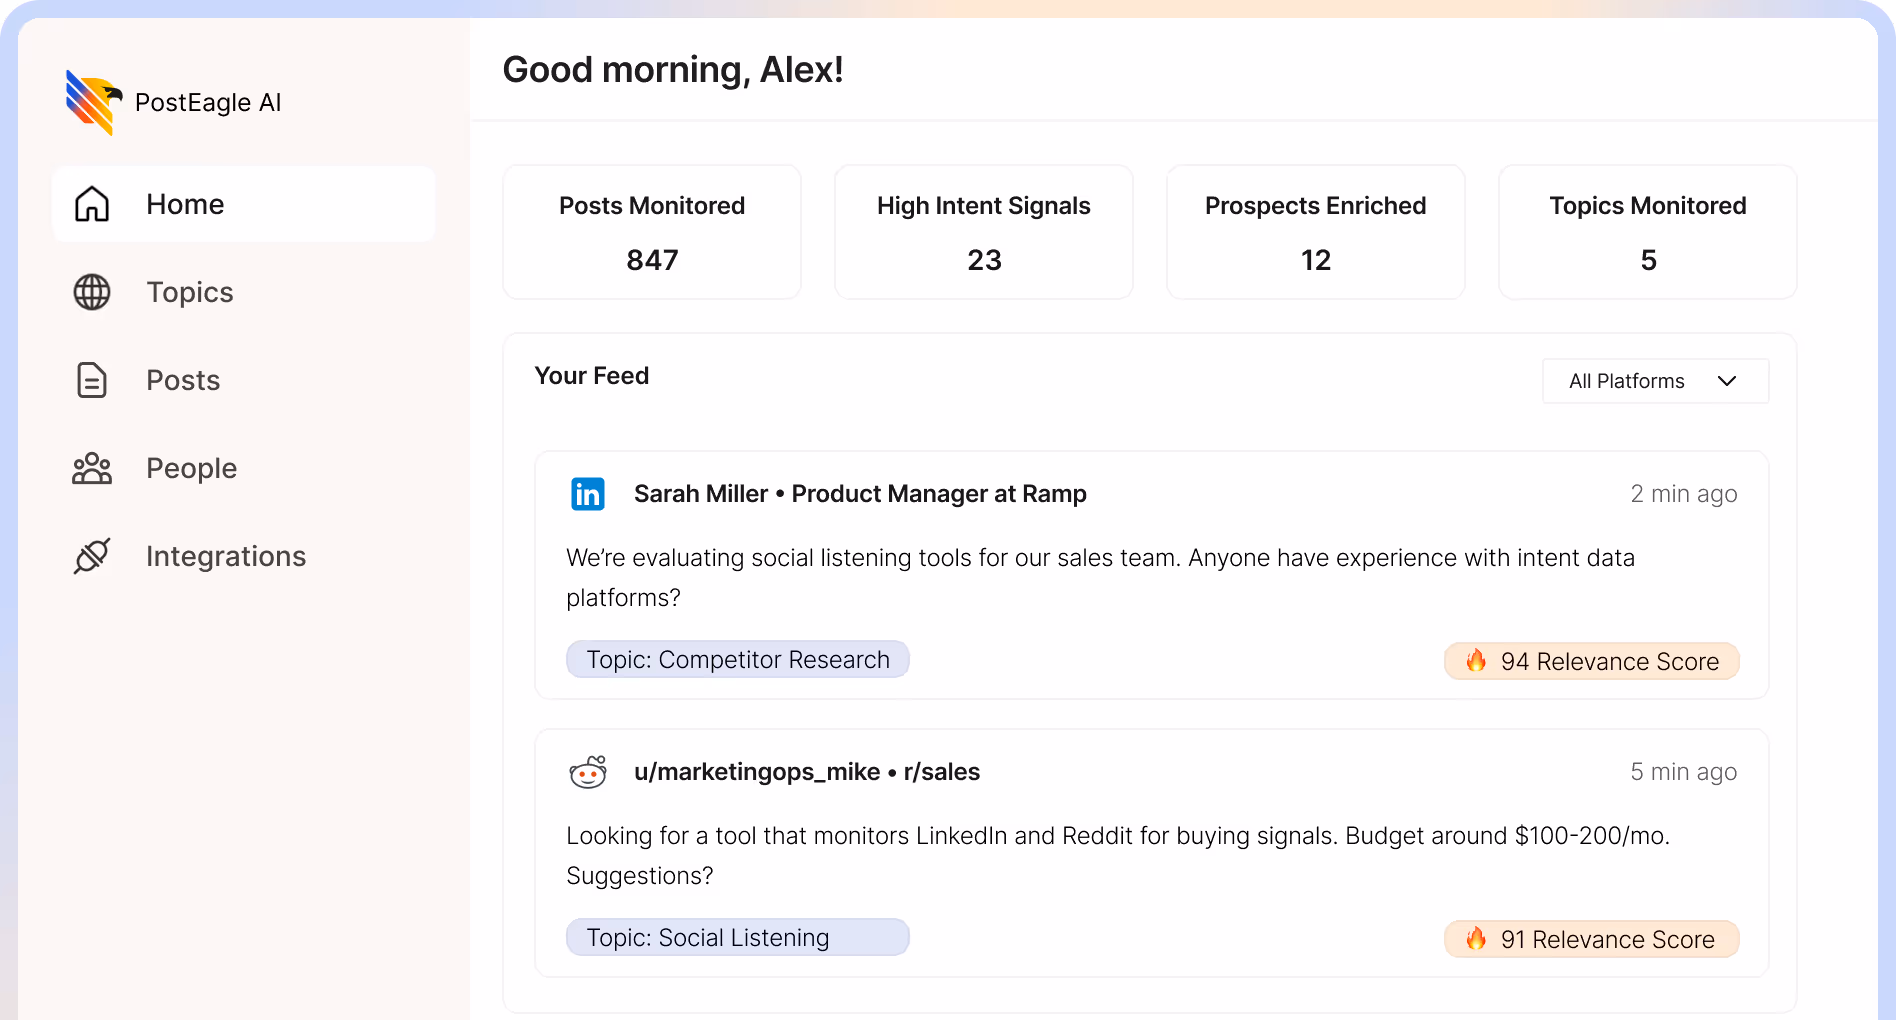1896x1020 pixels.
Task: Click the Home house icon
Action: tap(92, 204)
